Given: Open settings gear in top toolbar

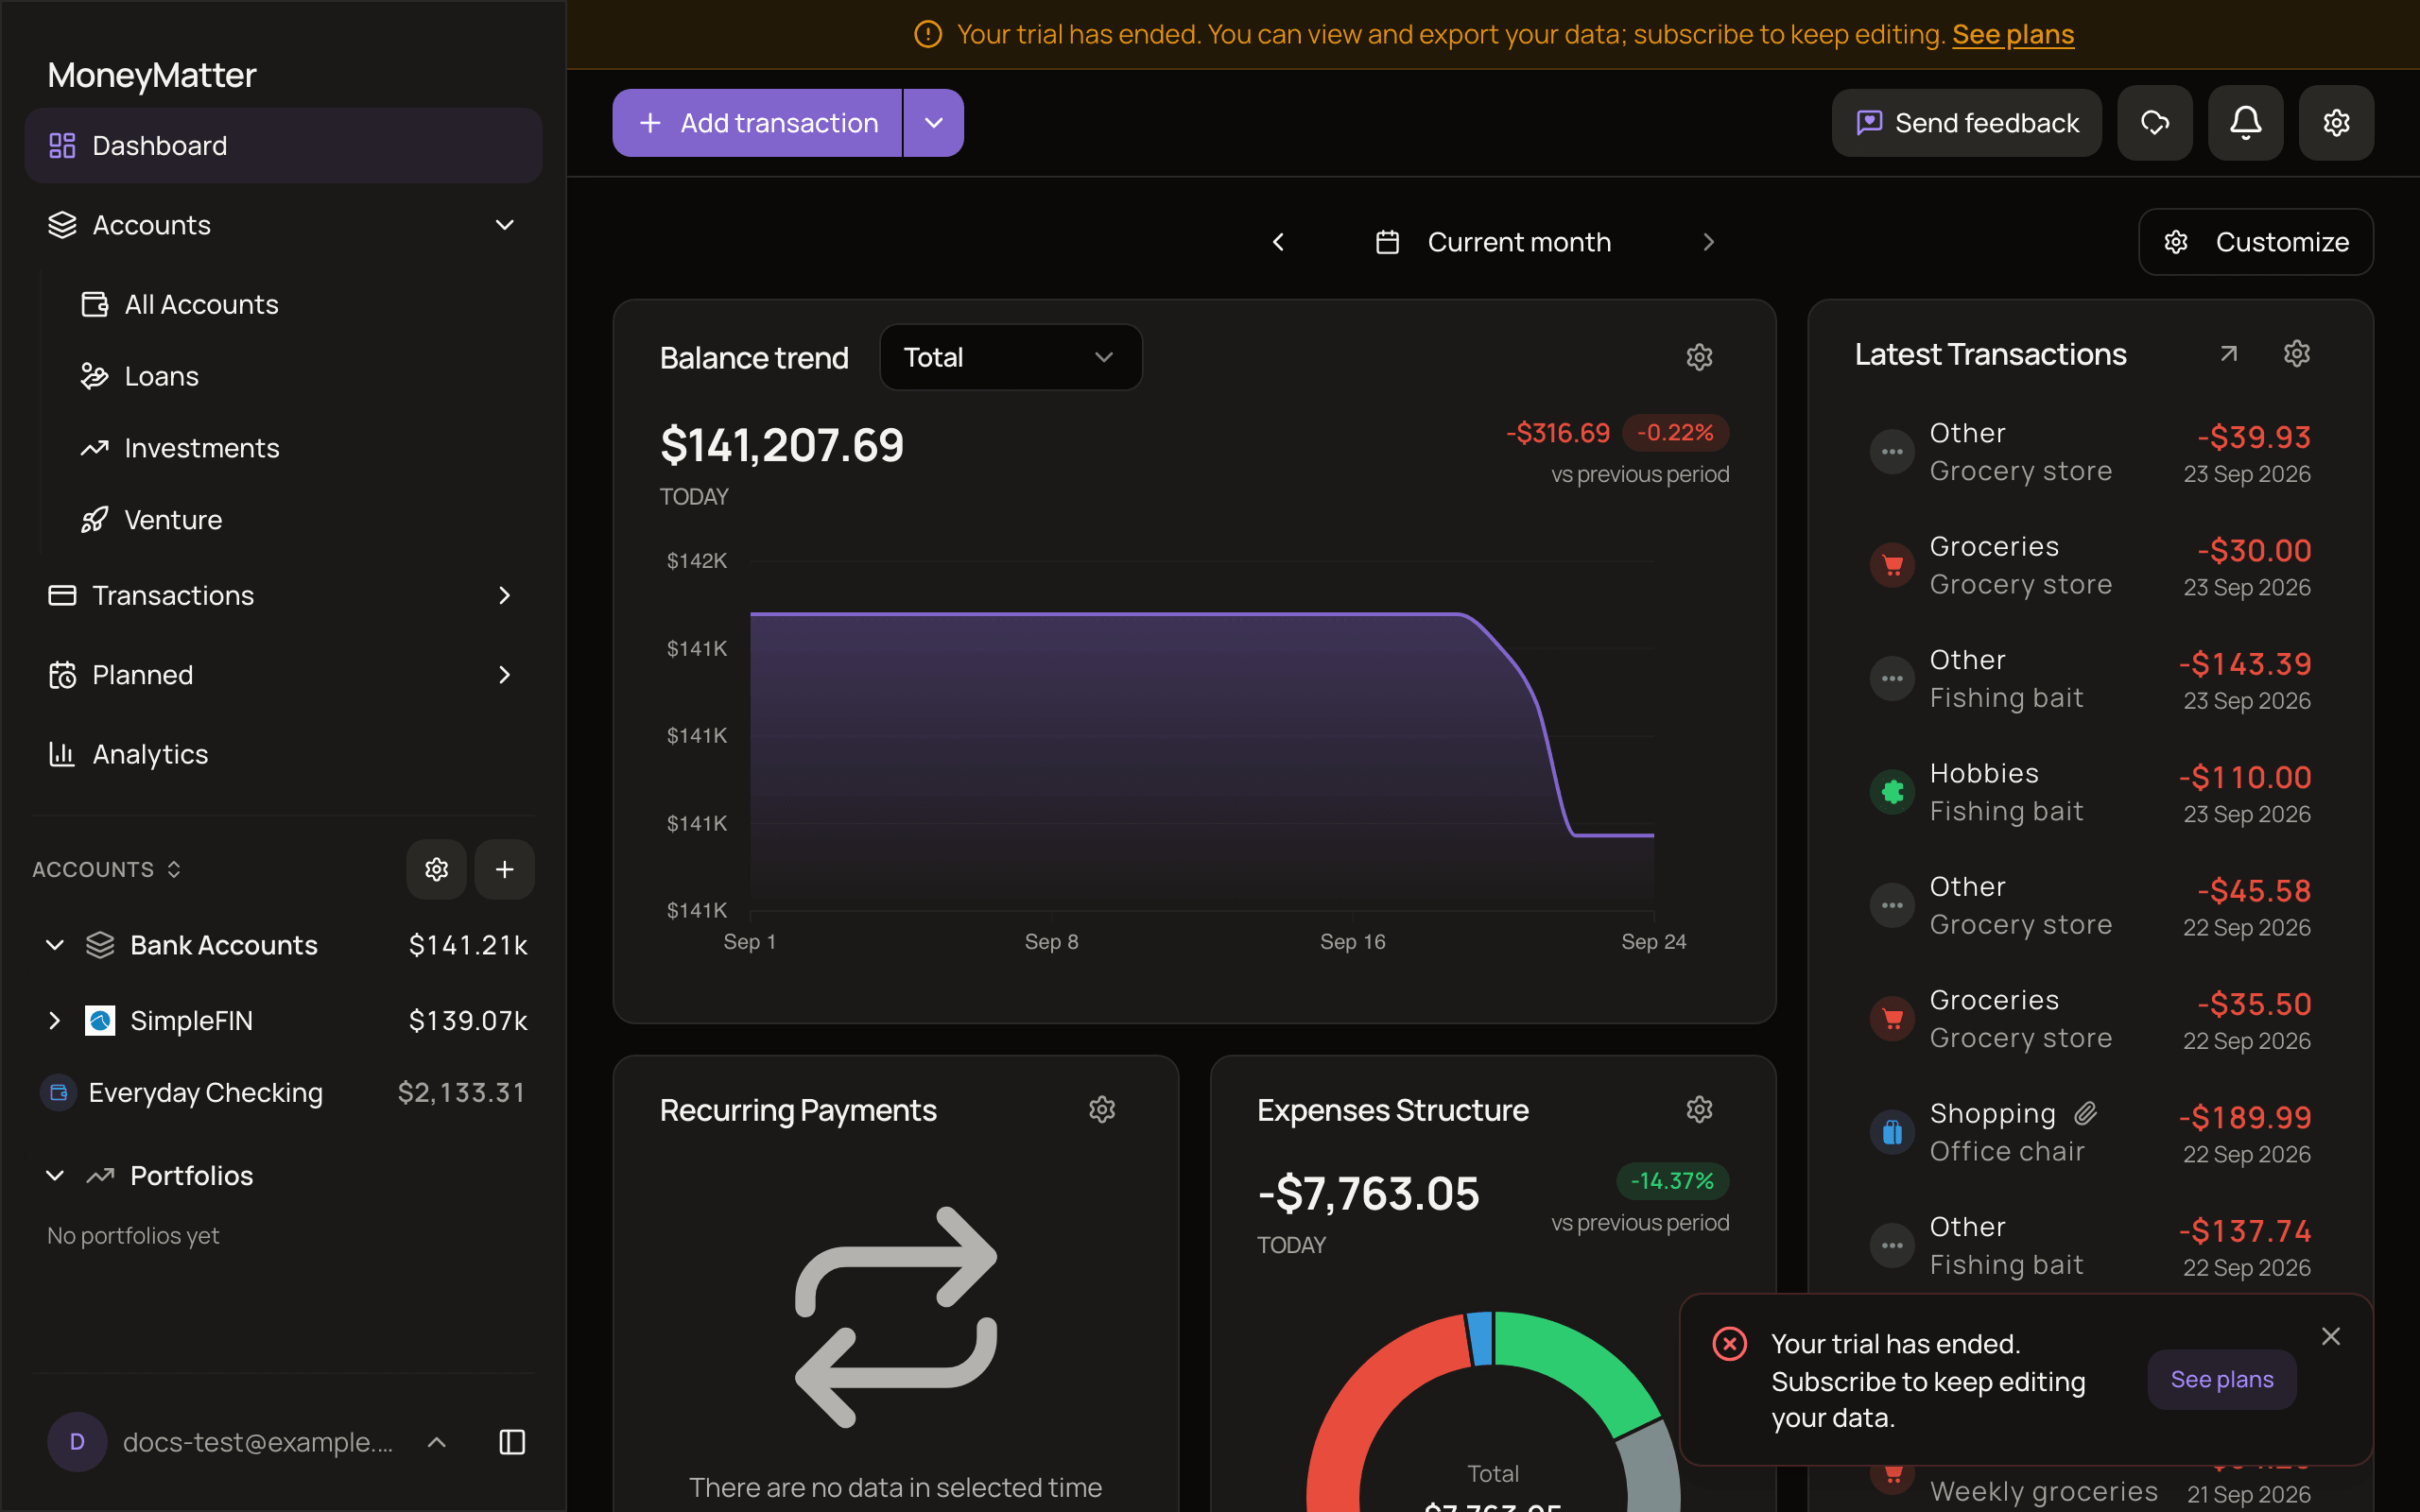Looking at the screenshot, I should tap(2336, 123).
